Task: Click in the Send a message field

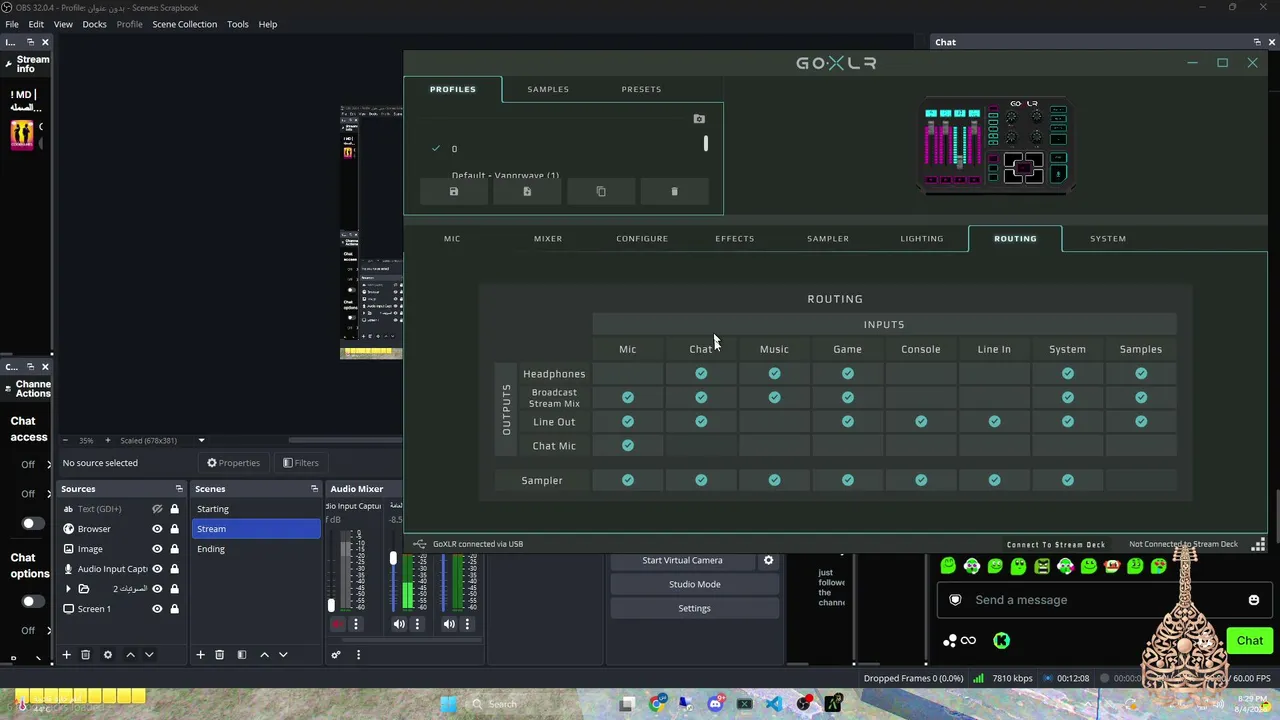Action: tap(1104, 600)
